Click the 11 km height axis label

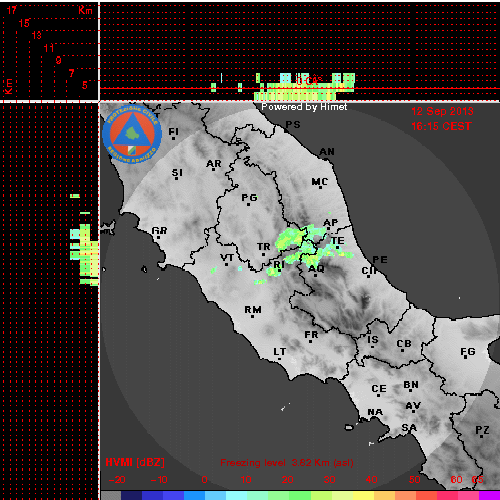coord(49,48)
